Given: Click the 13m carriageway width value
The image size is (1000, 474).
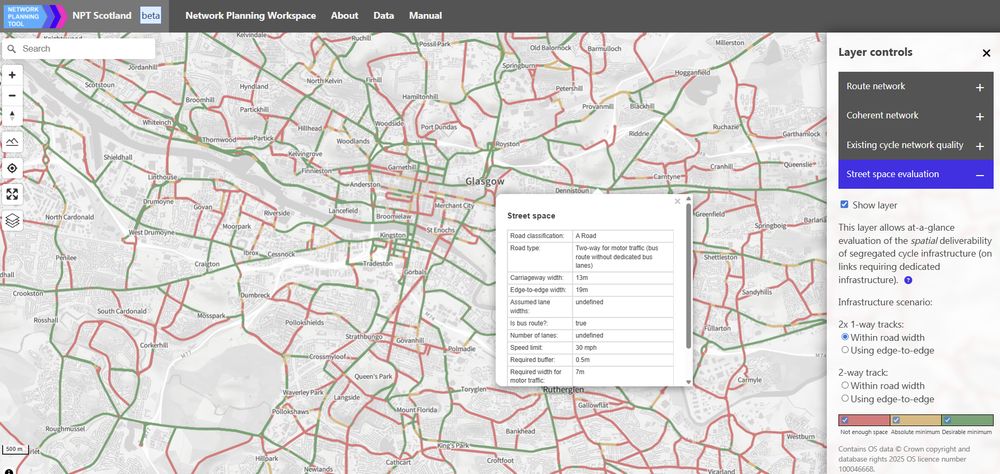Looking at the screenshot, I should click(581, 278).
